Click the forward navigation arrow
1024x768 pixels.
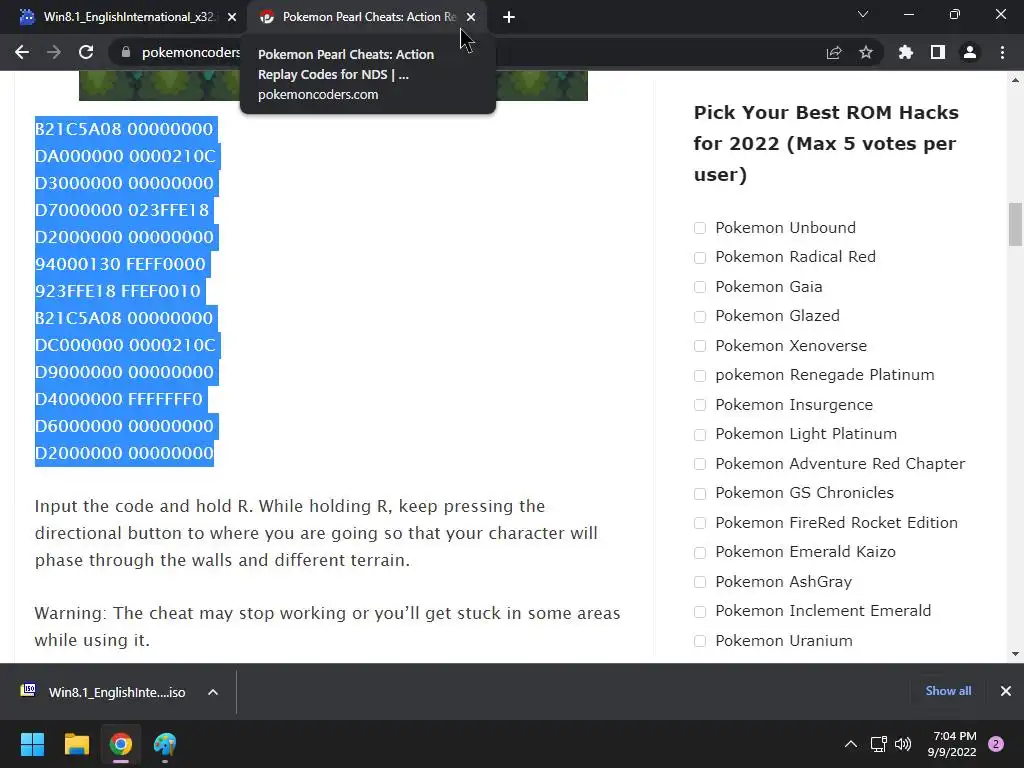tap(54, 52)
